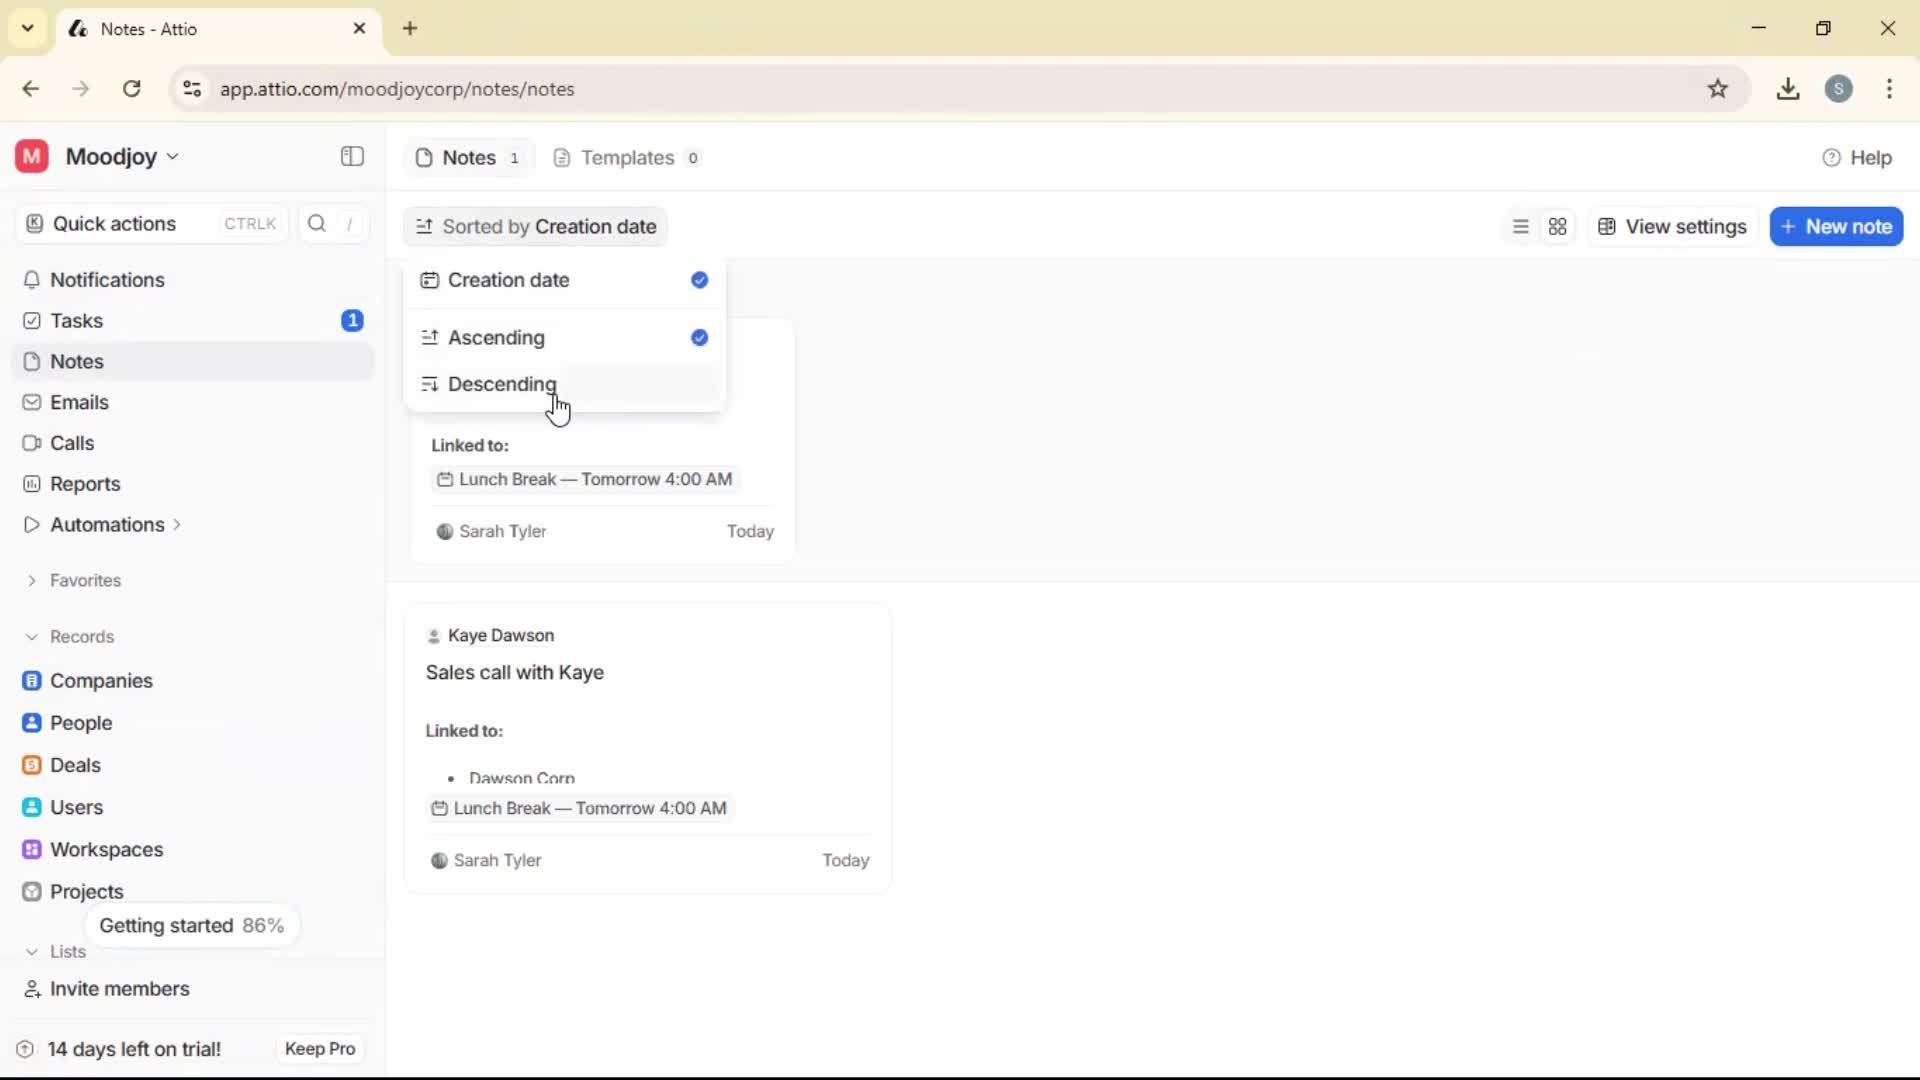
Task: Open Notifications from the bell icon
Action: 106,280
